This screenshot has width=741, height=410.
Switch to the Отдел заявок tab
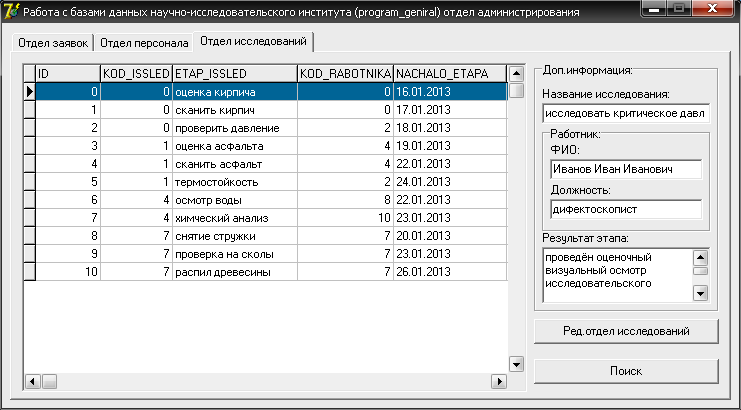(53, 43)
